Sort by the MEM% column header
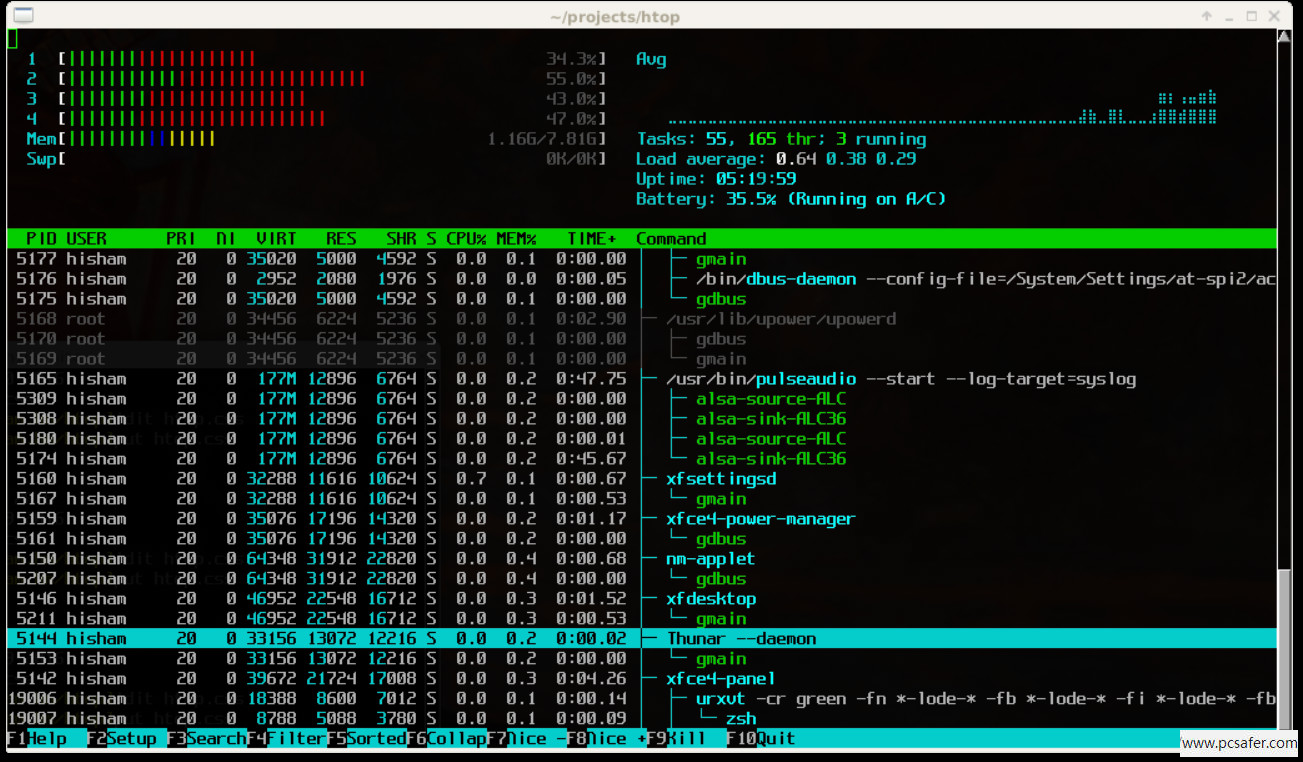 (x=516, y=239)
